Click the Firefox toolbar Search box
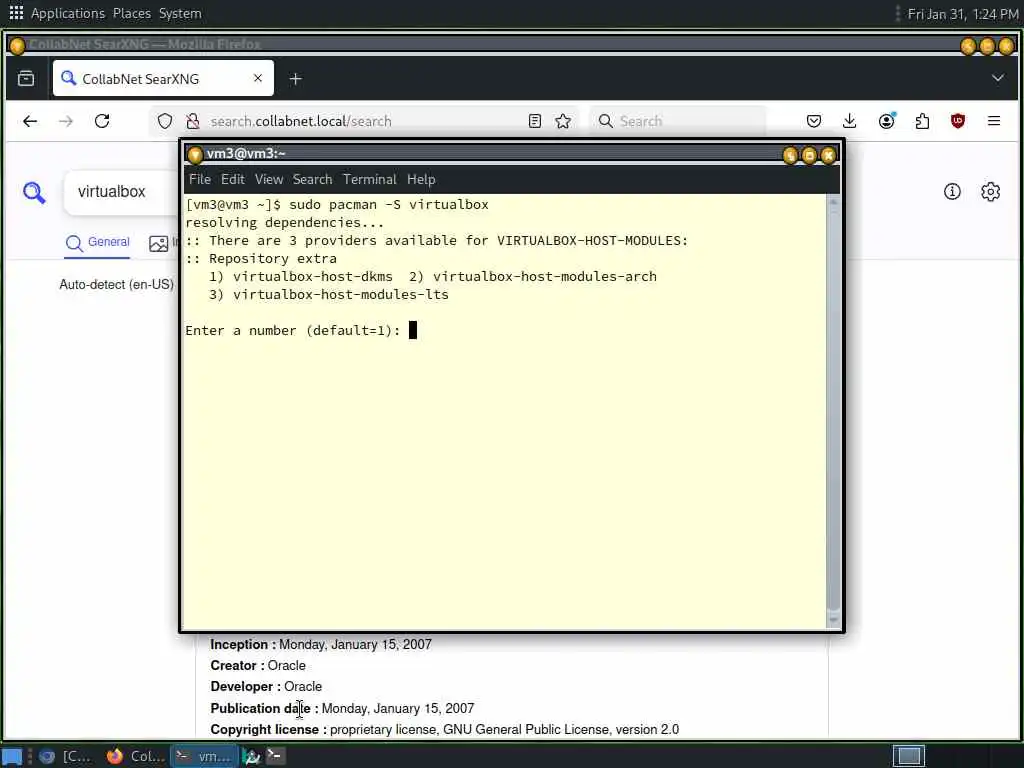Viewport: 1024px width, 768px height. pos(678,121)
